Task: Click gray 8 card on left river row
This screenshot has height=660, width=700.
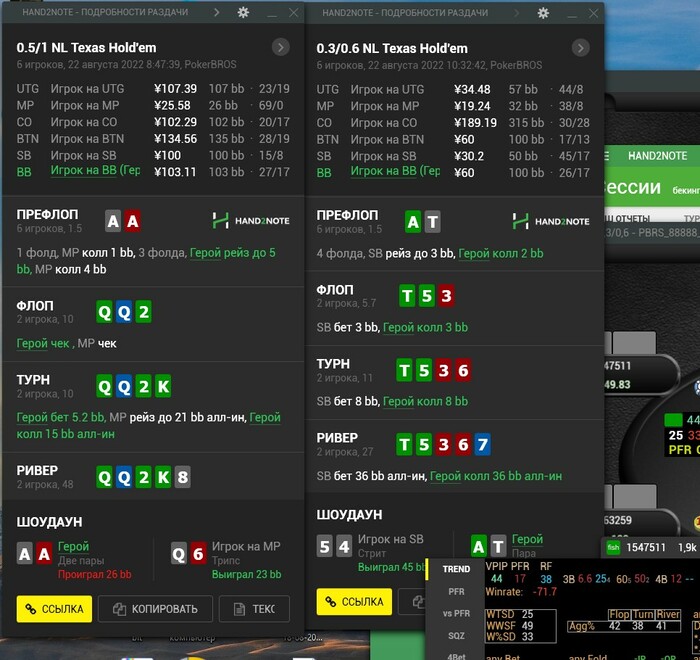Action: (x=183, y=476)
